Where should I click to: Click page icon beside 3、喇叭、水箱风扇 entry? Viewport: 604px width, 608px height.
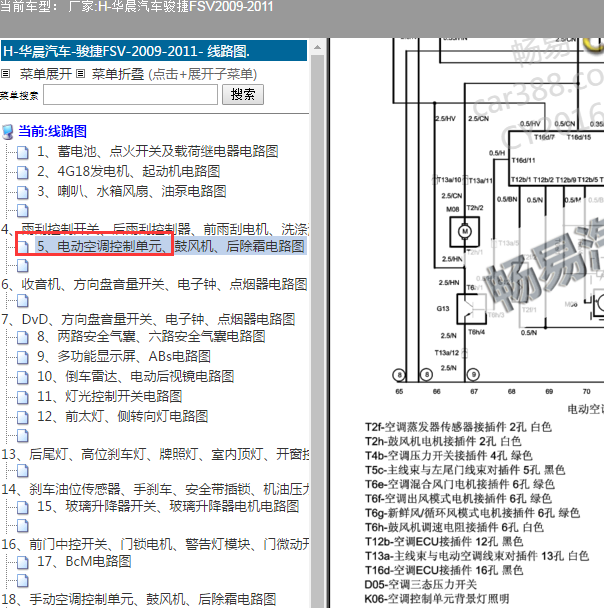22,192
